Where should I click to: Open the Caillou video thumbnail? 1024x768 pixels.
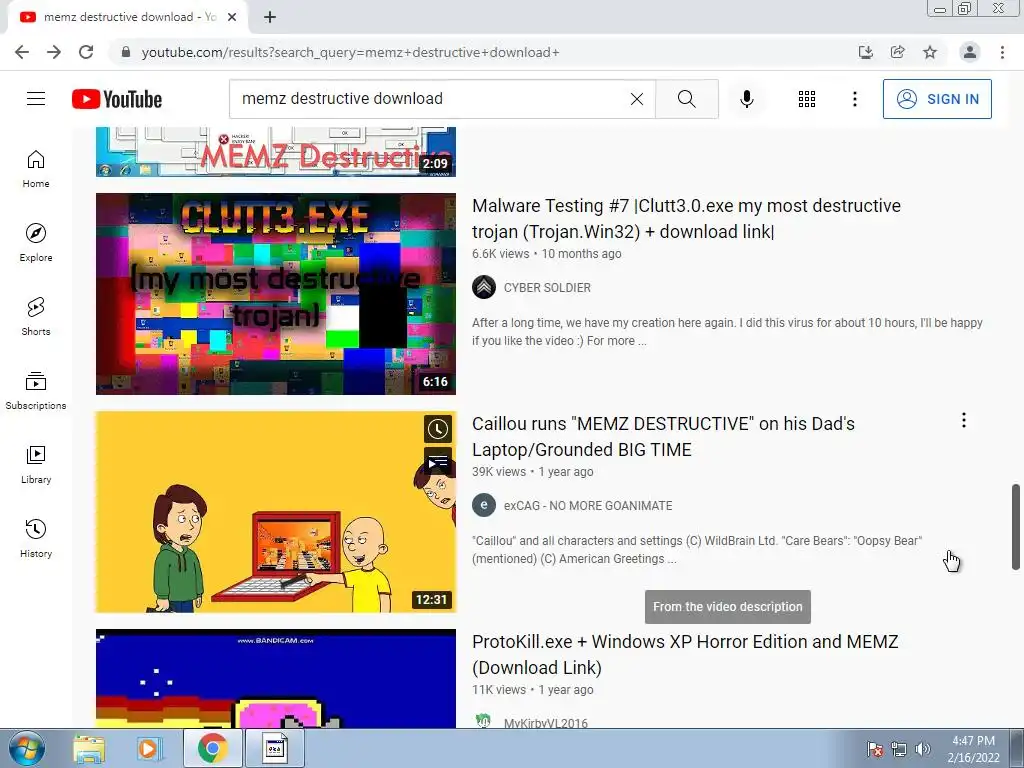point(276,512)
